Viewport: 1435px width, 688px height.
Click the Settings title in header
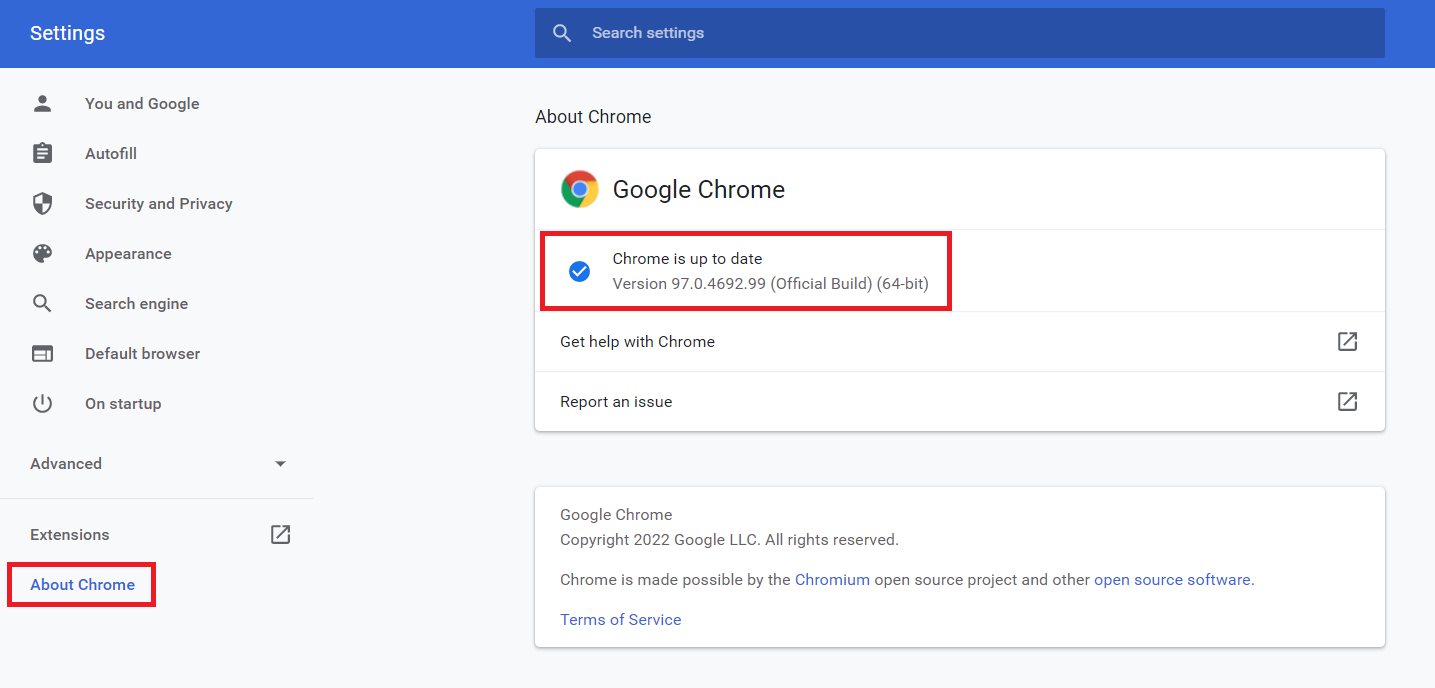(x=67, y=33)
